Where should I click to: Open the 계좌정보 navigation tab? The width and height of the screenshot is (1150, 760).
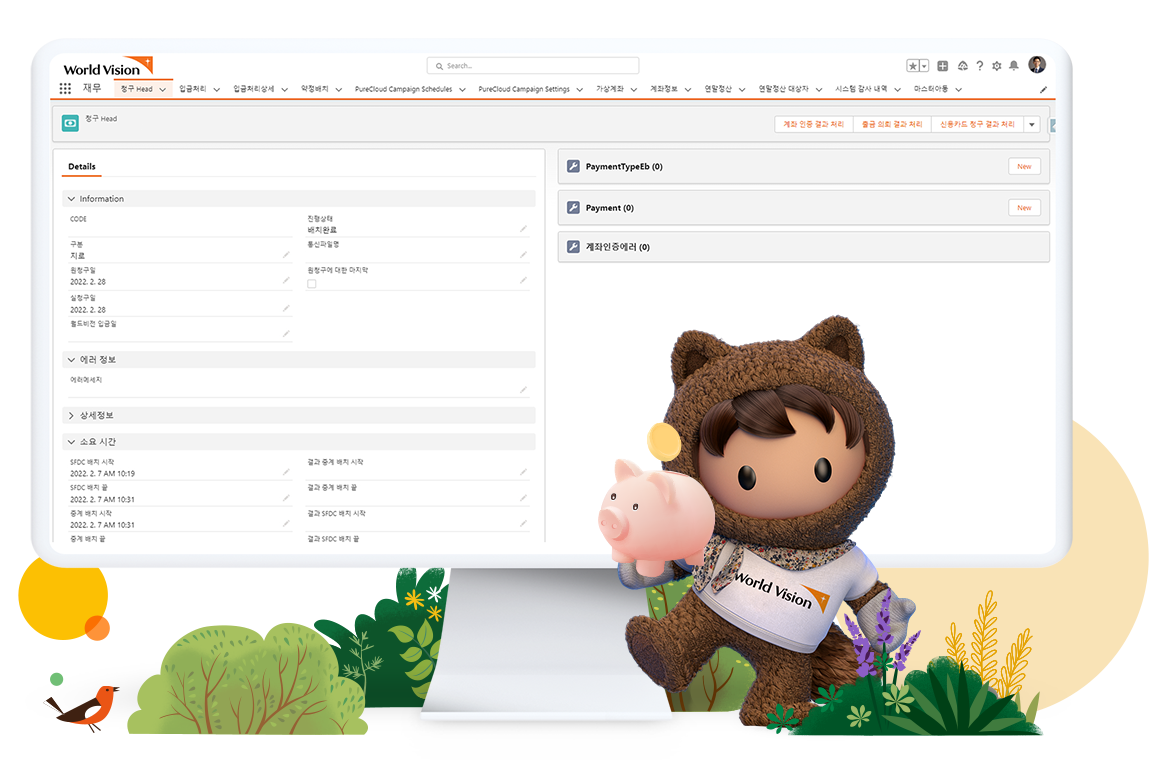(x=664, y=89)
